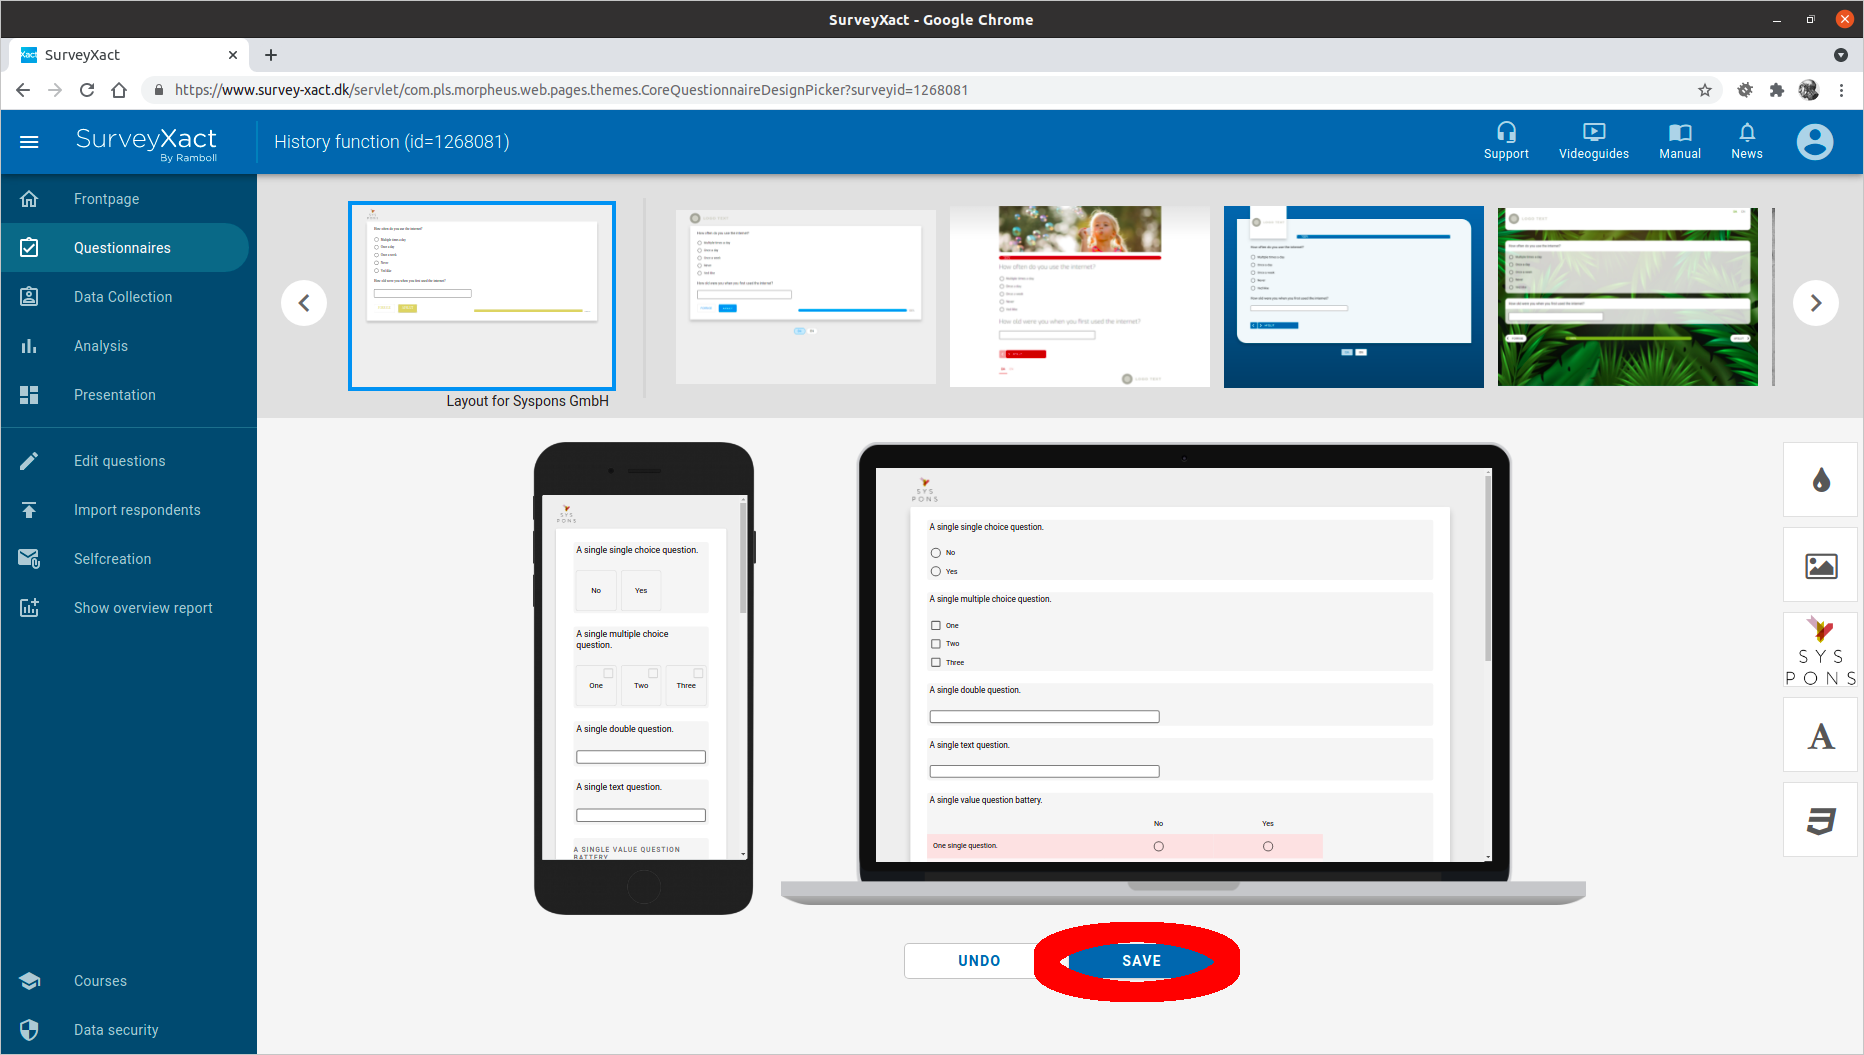1864x1055 pixels.
Task: Select the green jungle leaves layout thumbnail
Action: pos(1628,296)
